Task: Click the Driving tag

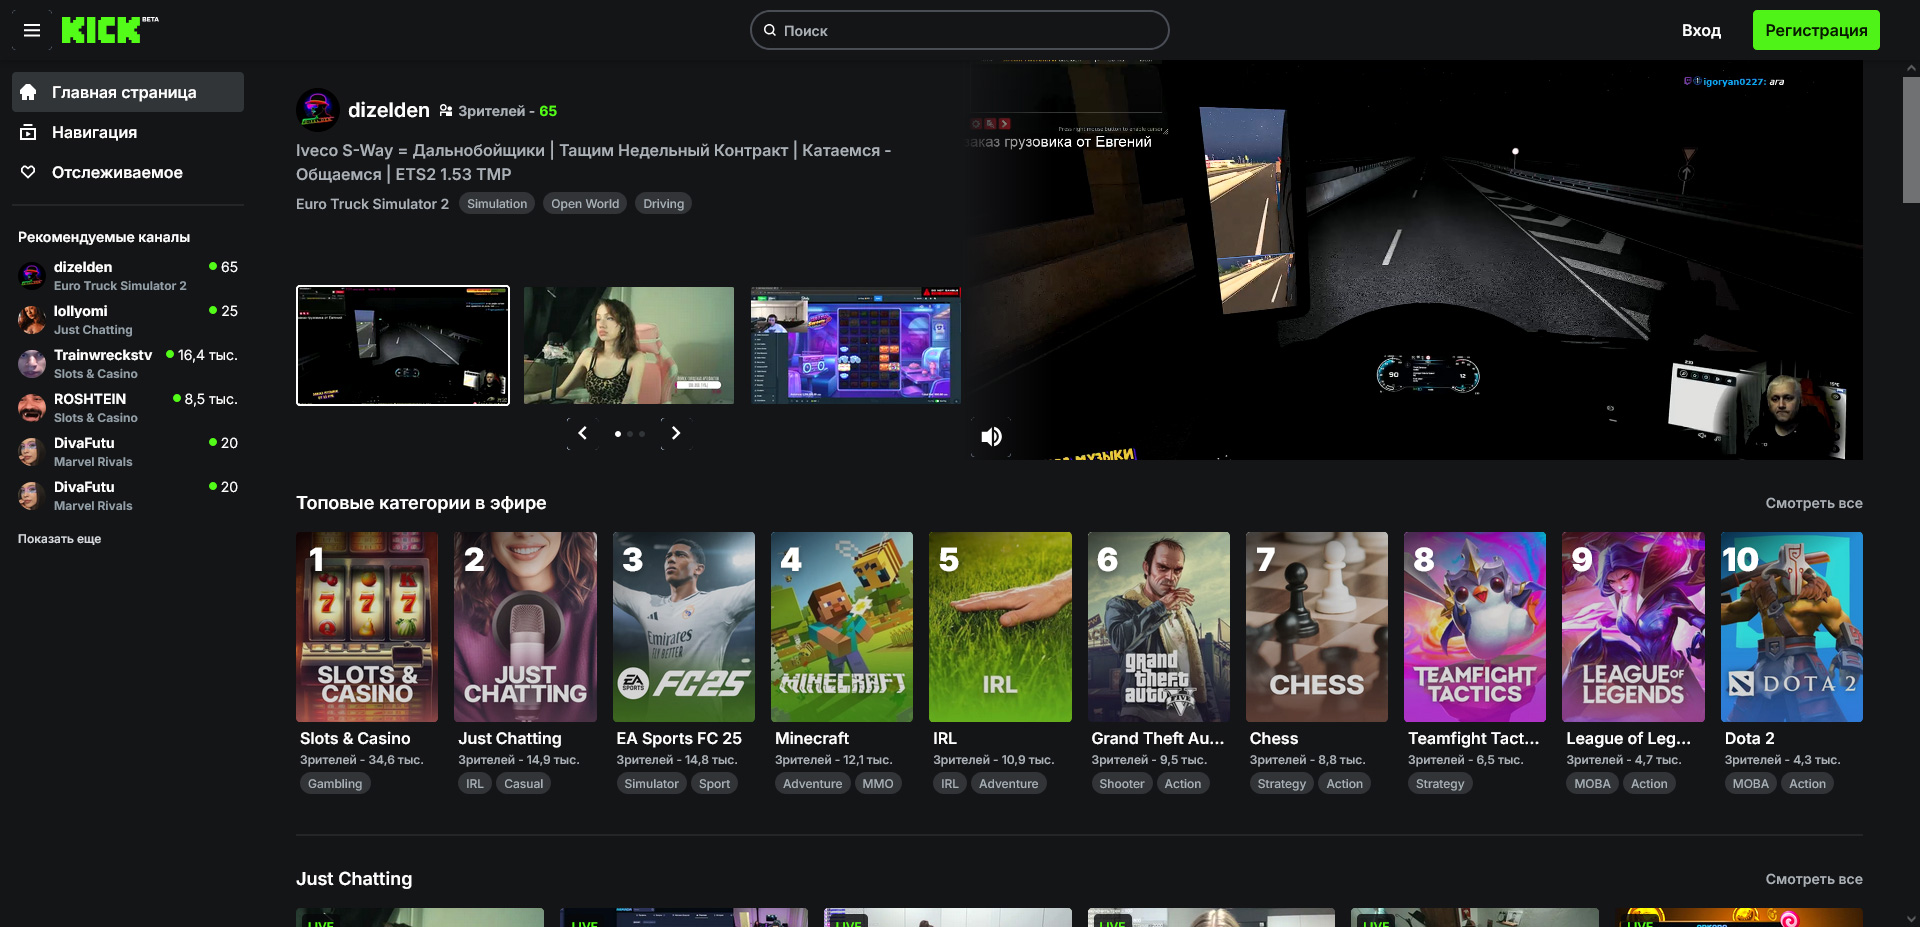Action: click(664, 204)
